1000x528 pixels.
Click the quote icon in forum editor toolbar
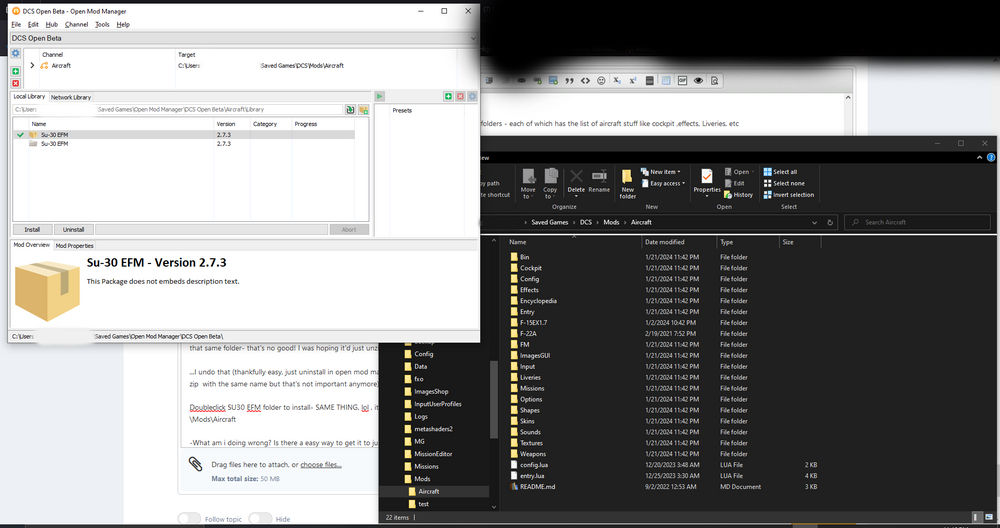tap(569, 81)
